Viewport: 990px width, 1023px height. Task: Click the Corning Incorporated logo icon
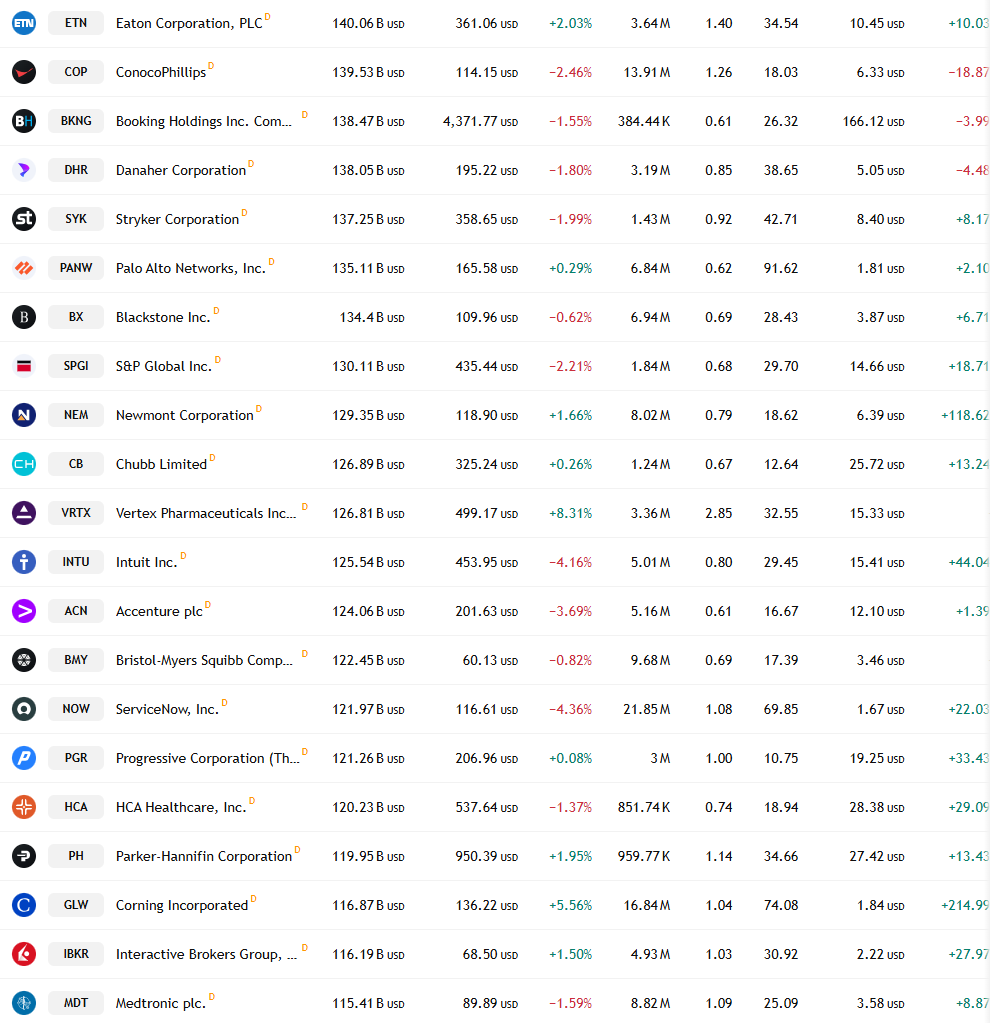click(x=24, y=905)
